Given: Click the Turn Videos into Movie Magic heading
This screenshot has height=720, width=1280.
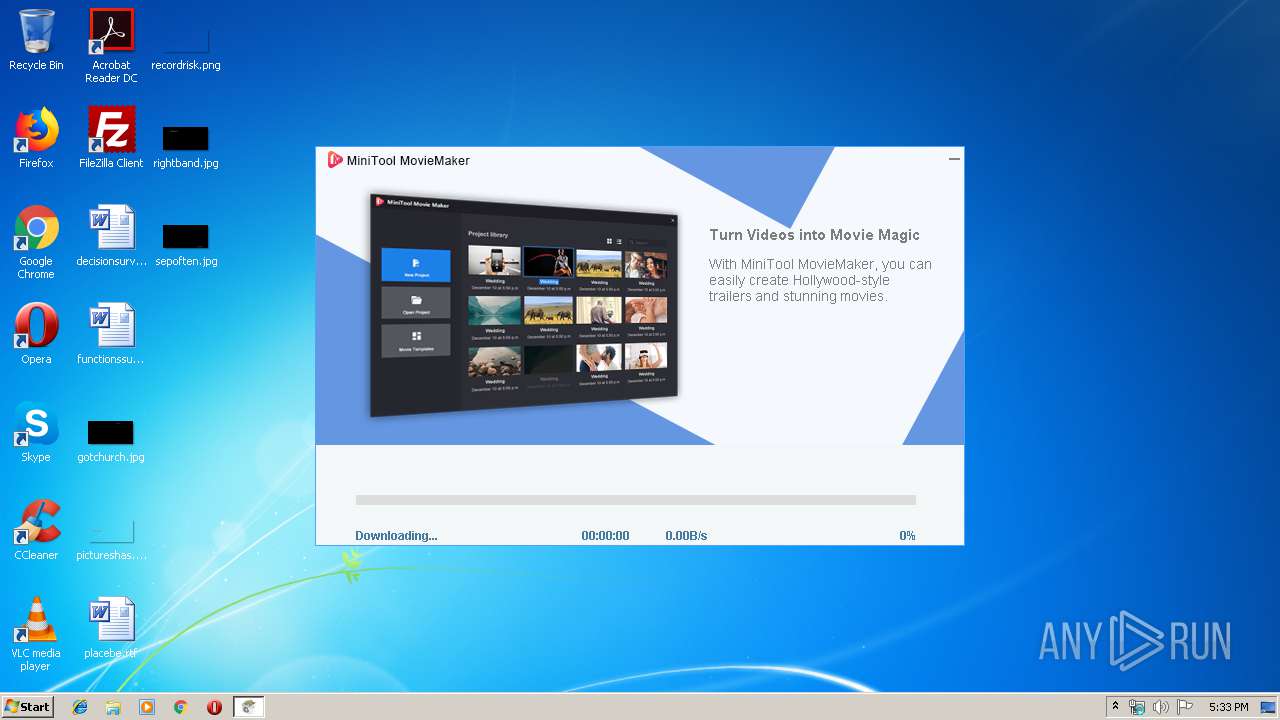Looking at the screenshot, I should pos(814,235).
